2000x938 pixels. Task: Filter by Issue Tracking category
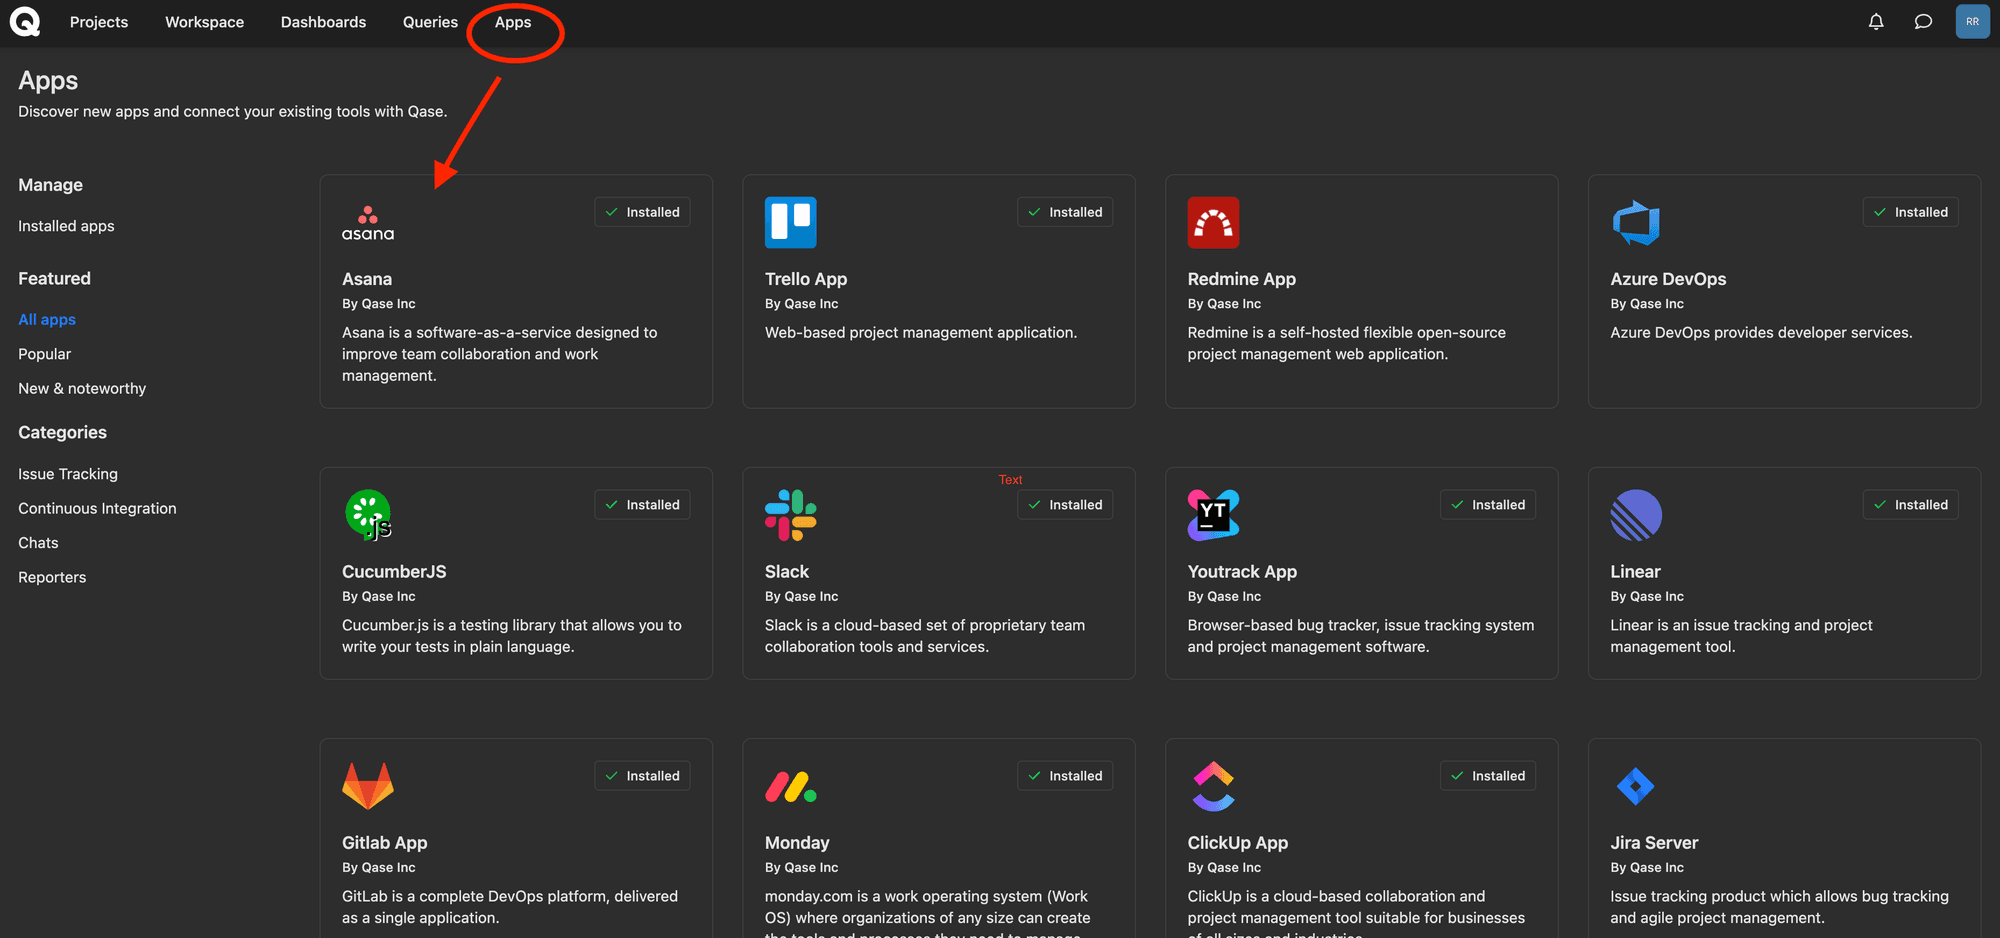[x=68, y=474]
